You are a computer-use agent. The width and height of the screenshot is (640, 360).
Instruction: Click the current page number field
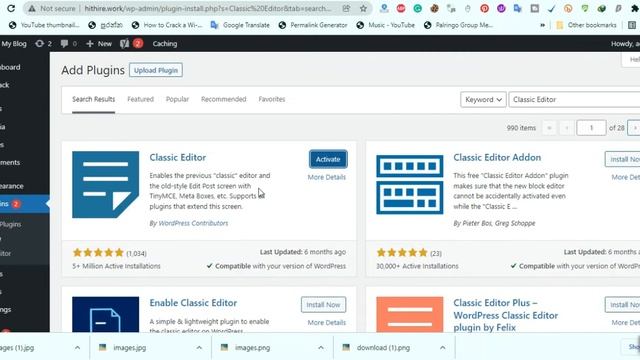coord(591,128)
